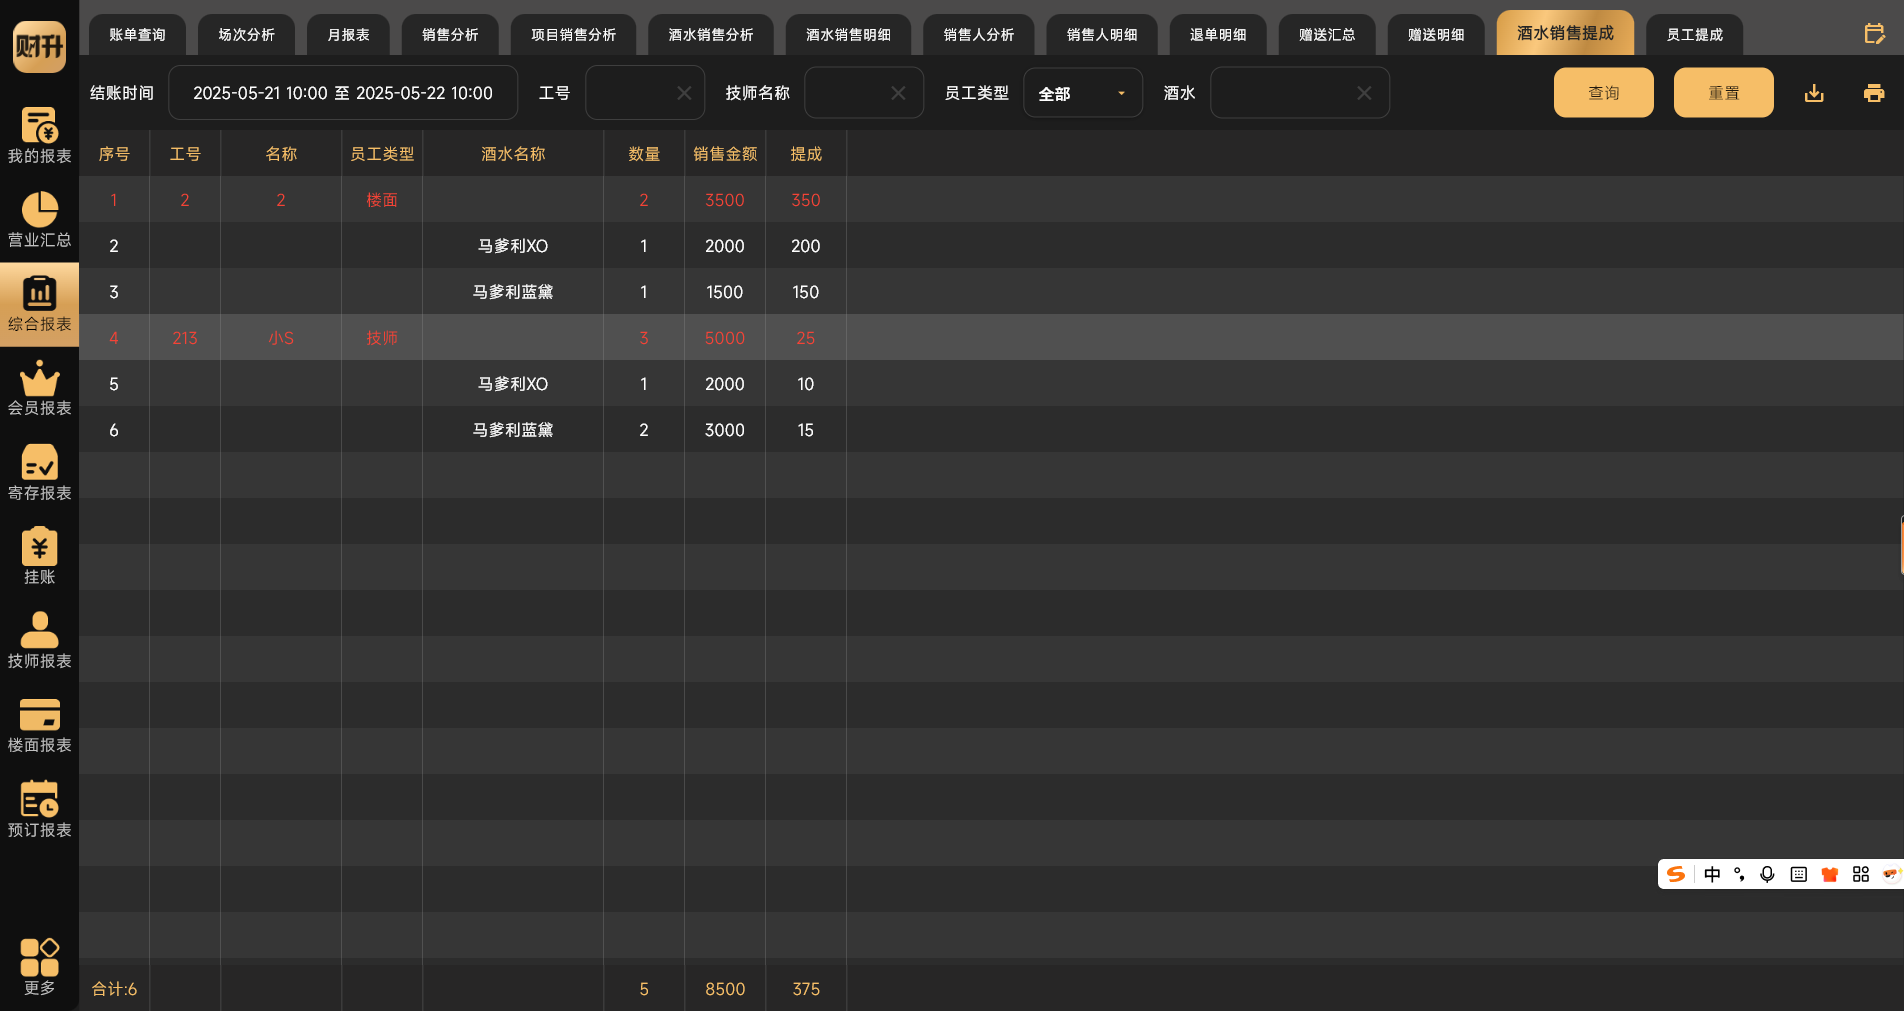Toggle IME punctuation mode icon
1904x1011 pixels.
[1740, 874]
